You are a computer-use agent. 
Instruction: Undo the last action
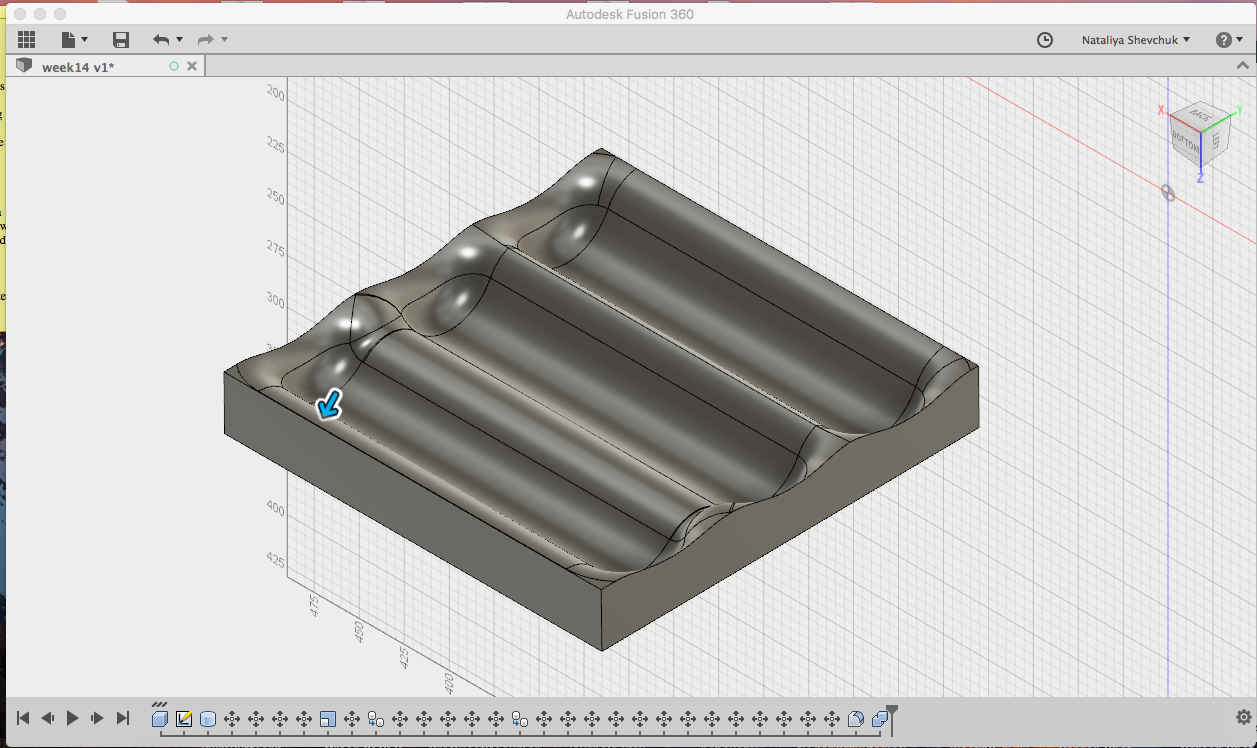(x=161, y=40)
